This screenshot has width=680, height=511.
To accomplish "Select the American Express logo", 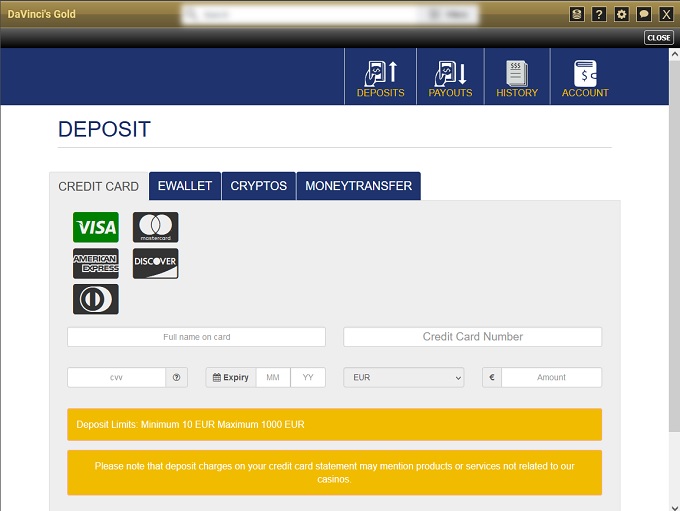I will [96, 263].
